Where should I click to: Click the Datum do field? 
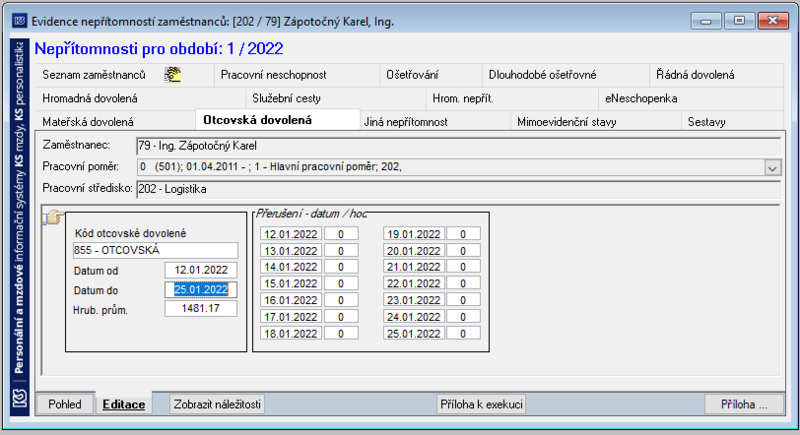[x=201, y=290]
